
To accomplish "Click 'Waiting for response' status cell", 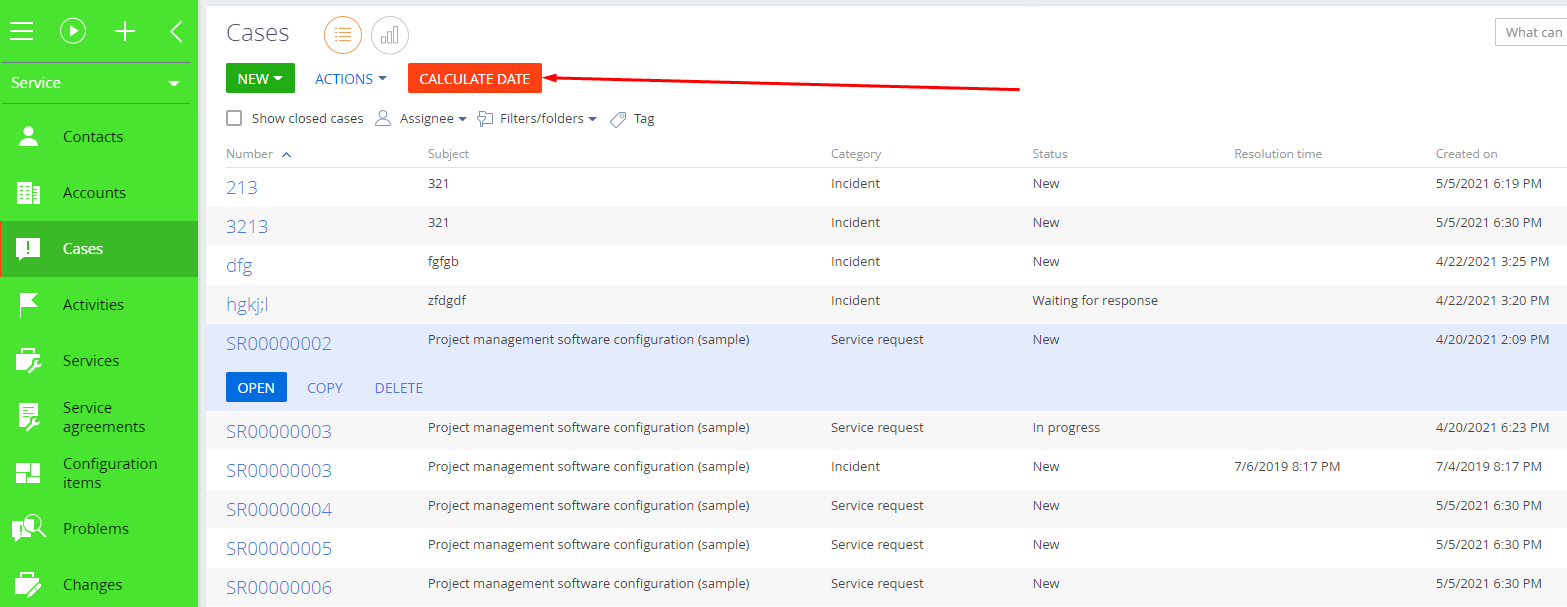I will pyautogui.click(x=1095, y=301).
